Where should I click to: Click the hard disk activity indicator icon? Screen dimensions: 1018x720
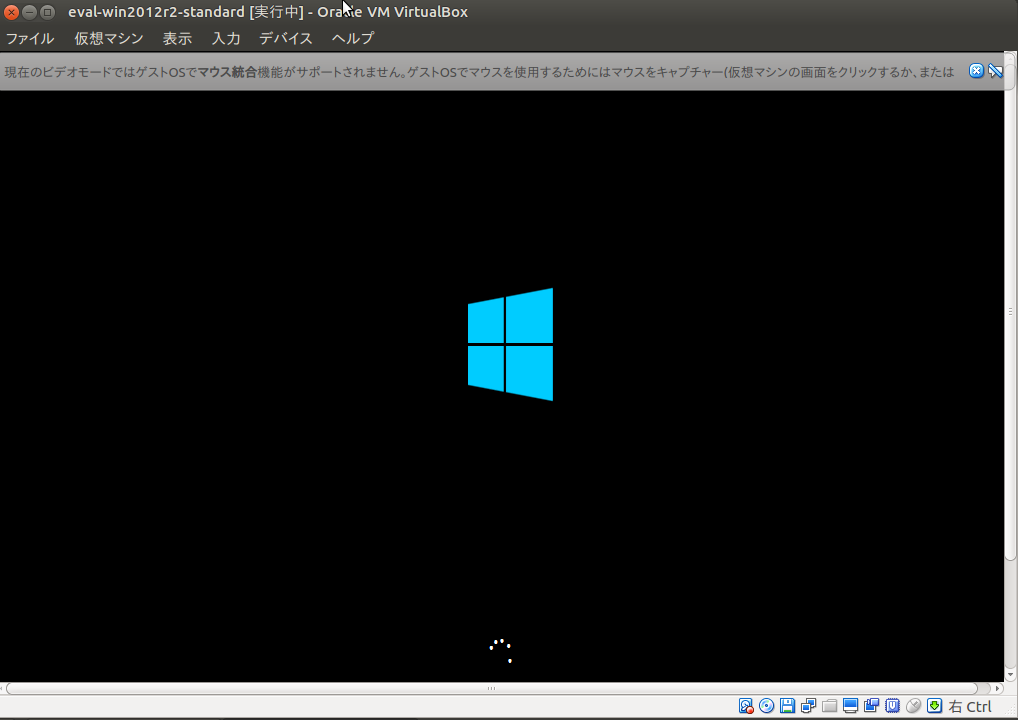click(x=746, y=706)
